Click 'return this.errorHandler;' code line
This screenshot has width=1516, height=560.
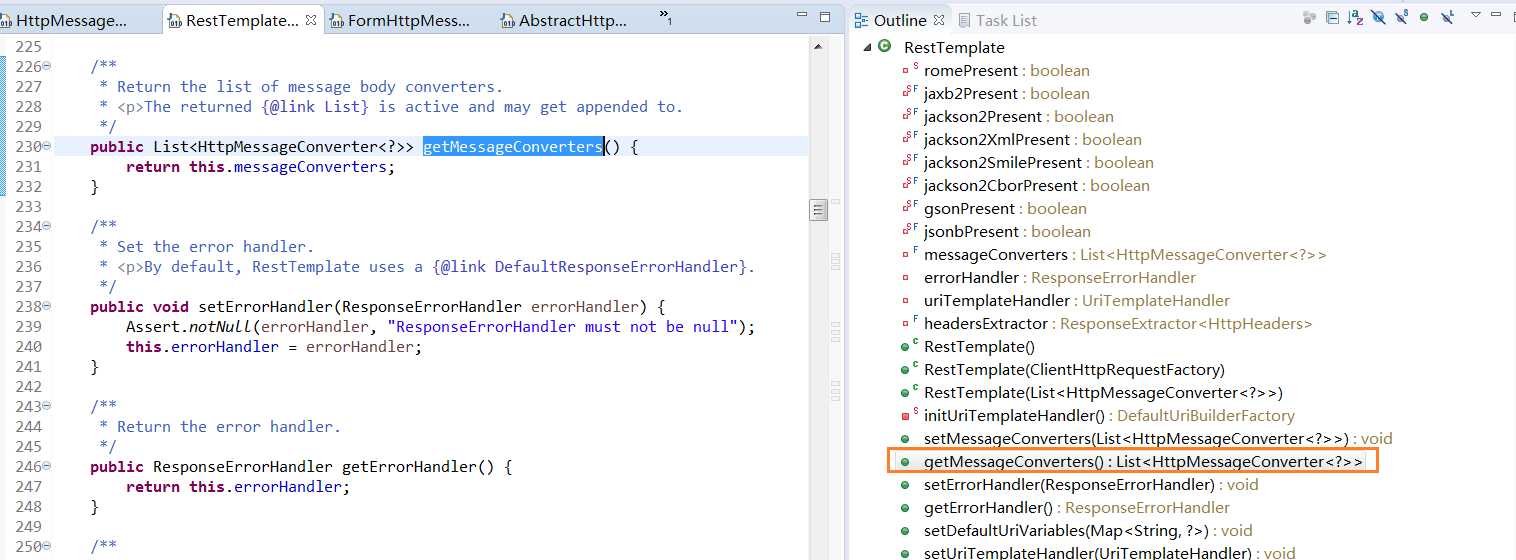coord(238,486)
